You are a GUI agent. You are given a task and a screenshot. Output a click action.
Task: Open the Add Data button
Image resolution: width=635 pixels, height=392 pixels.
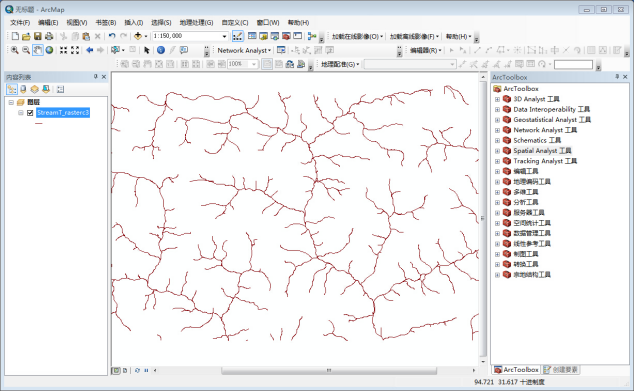click(138, 36)
